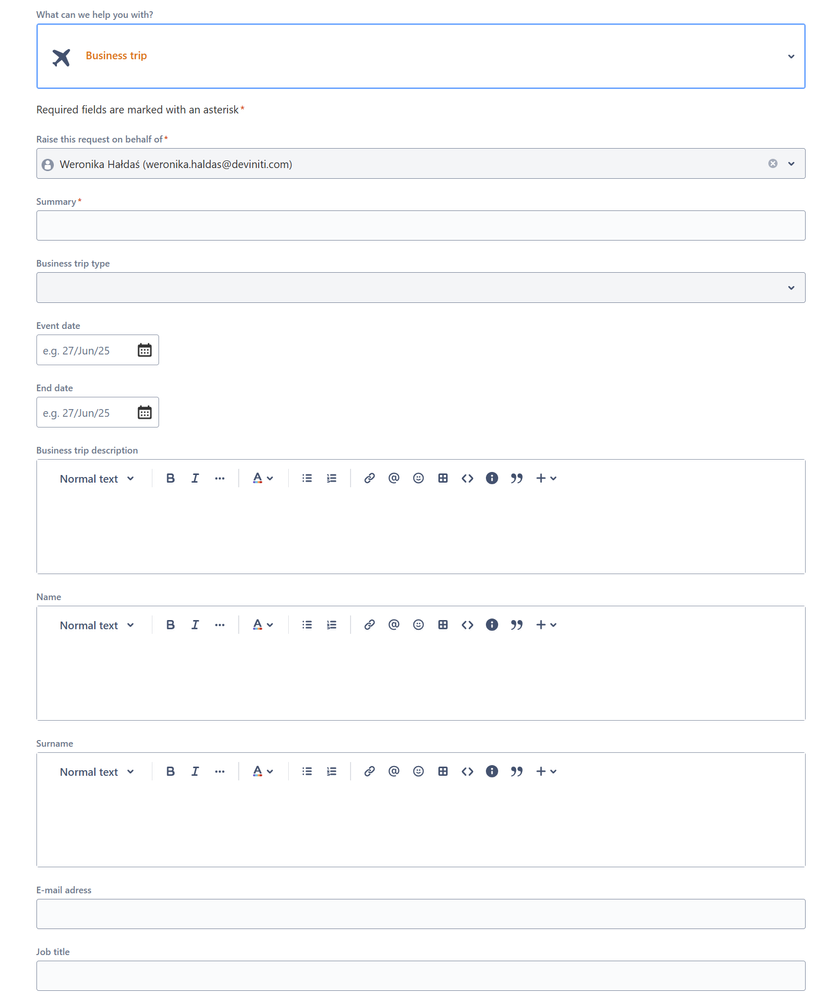Insert link in Business trip description editor
Viewport: 838px width, 999px height.
click(x=369, y=478)
